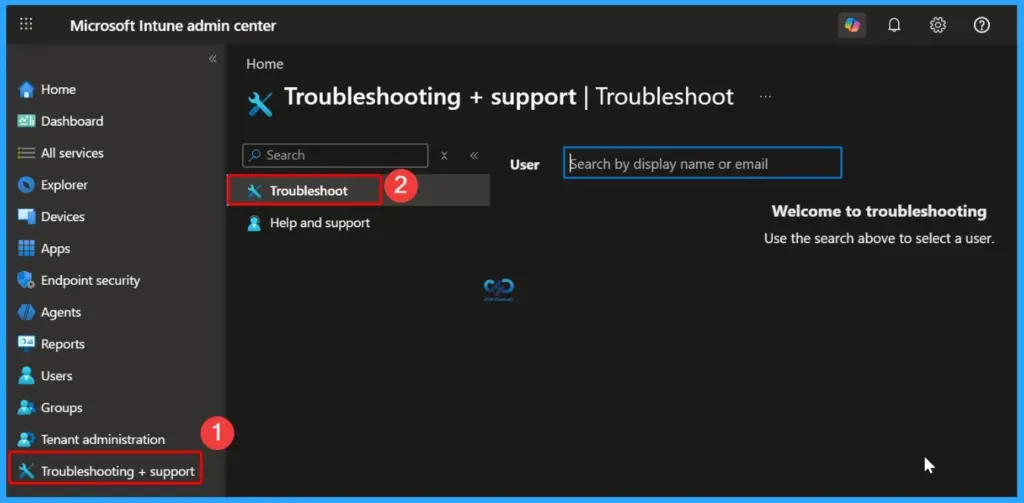Open Copilot from the top bar
The height and width of the screenshot is (503, 1024).
click(x=852, y=25)
